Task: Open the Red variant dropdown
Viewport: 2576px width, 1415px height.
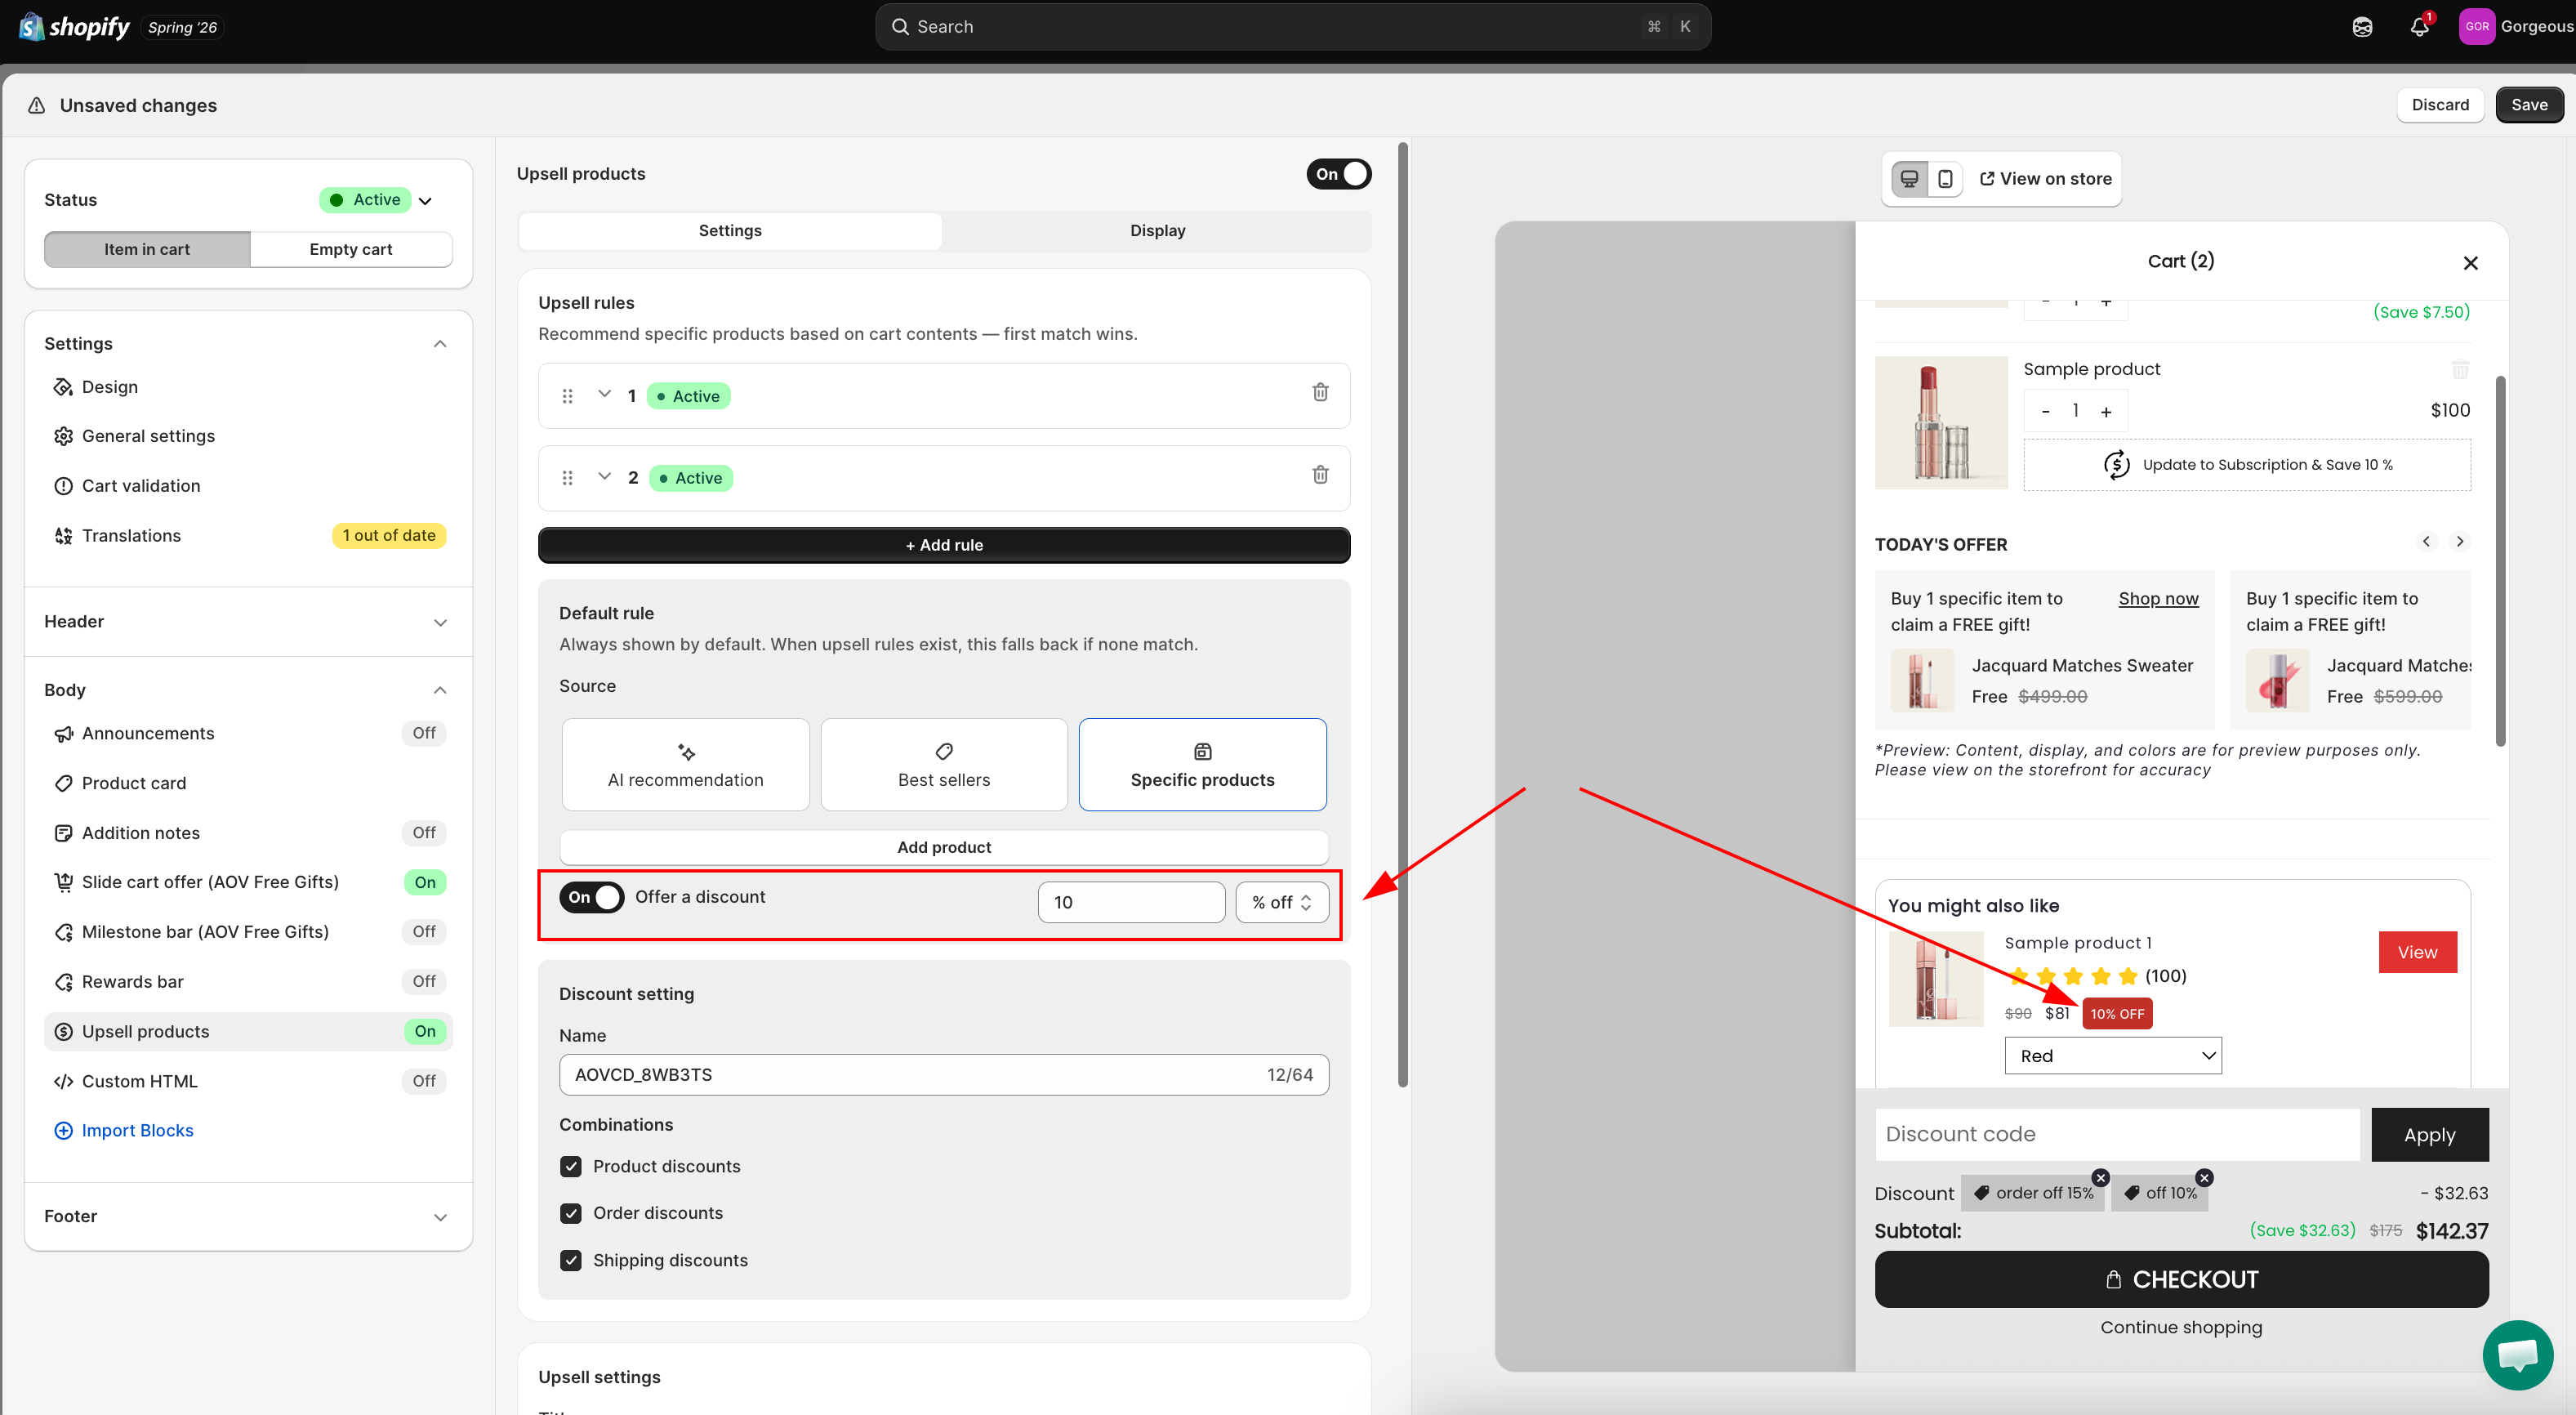Action: click(x=2112, y=1056)
